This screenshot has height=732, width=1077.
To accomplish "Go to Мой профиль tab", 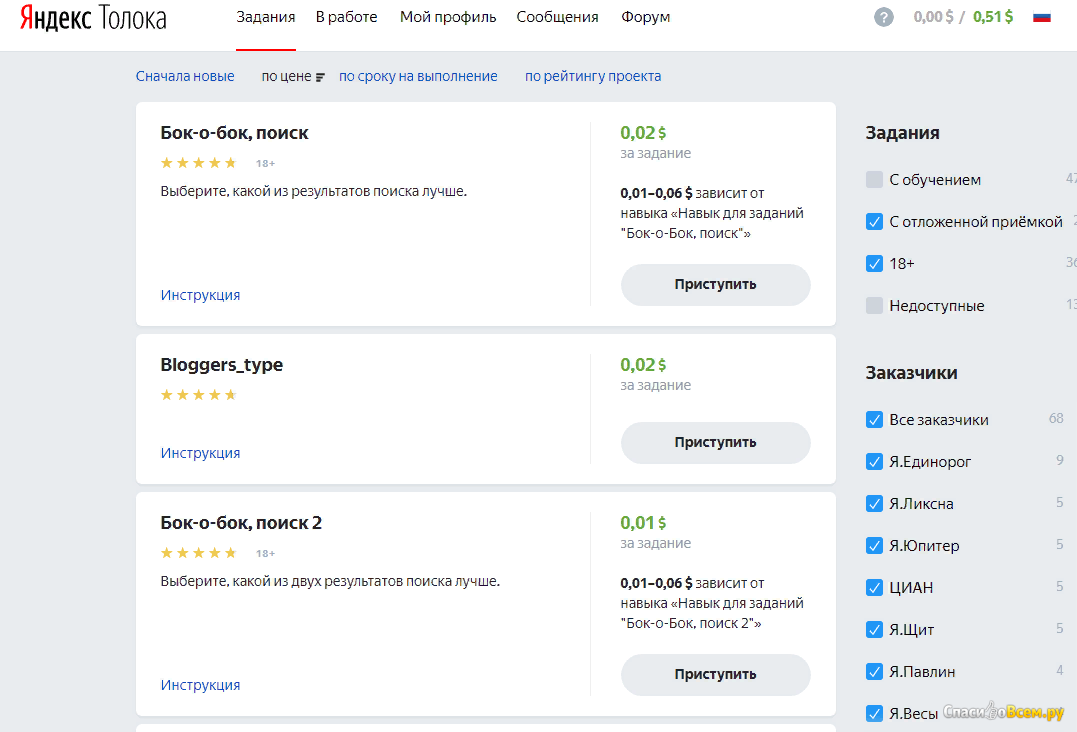I will point(448,17).
